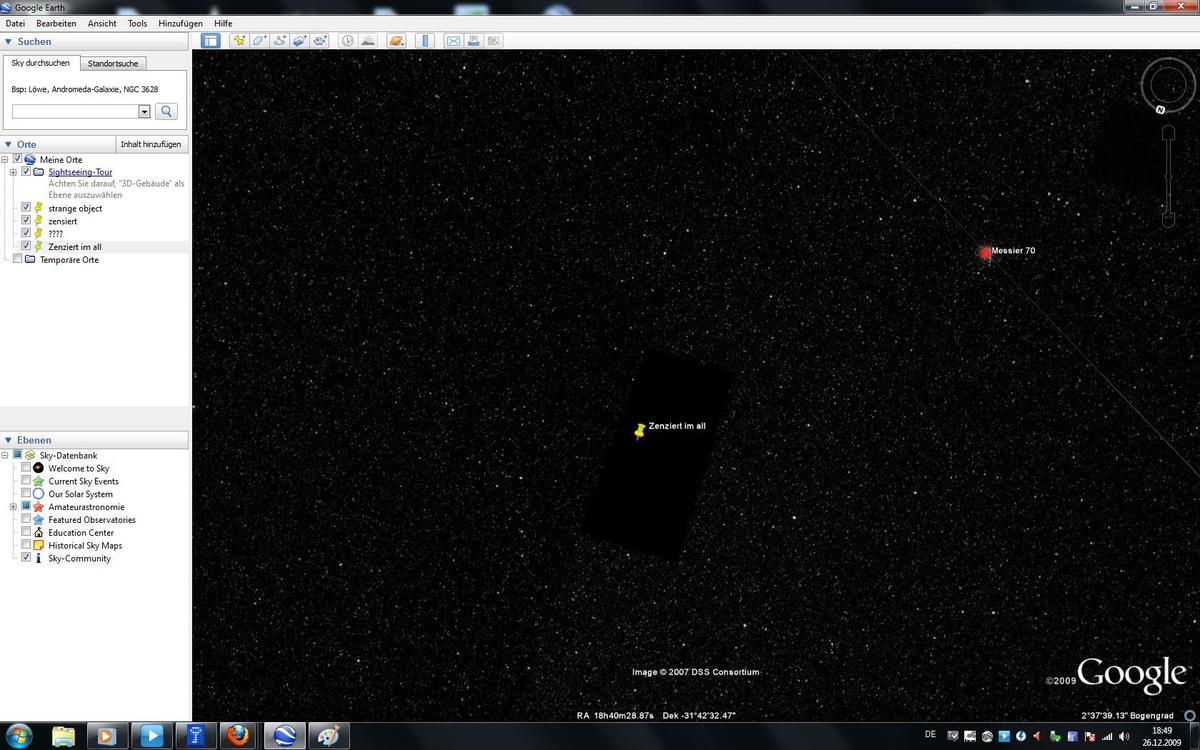Click the Sightseeing-Tour folder icon
Image resolution: width=1200 pixels, height=750 pixels.
[39, 172]
